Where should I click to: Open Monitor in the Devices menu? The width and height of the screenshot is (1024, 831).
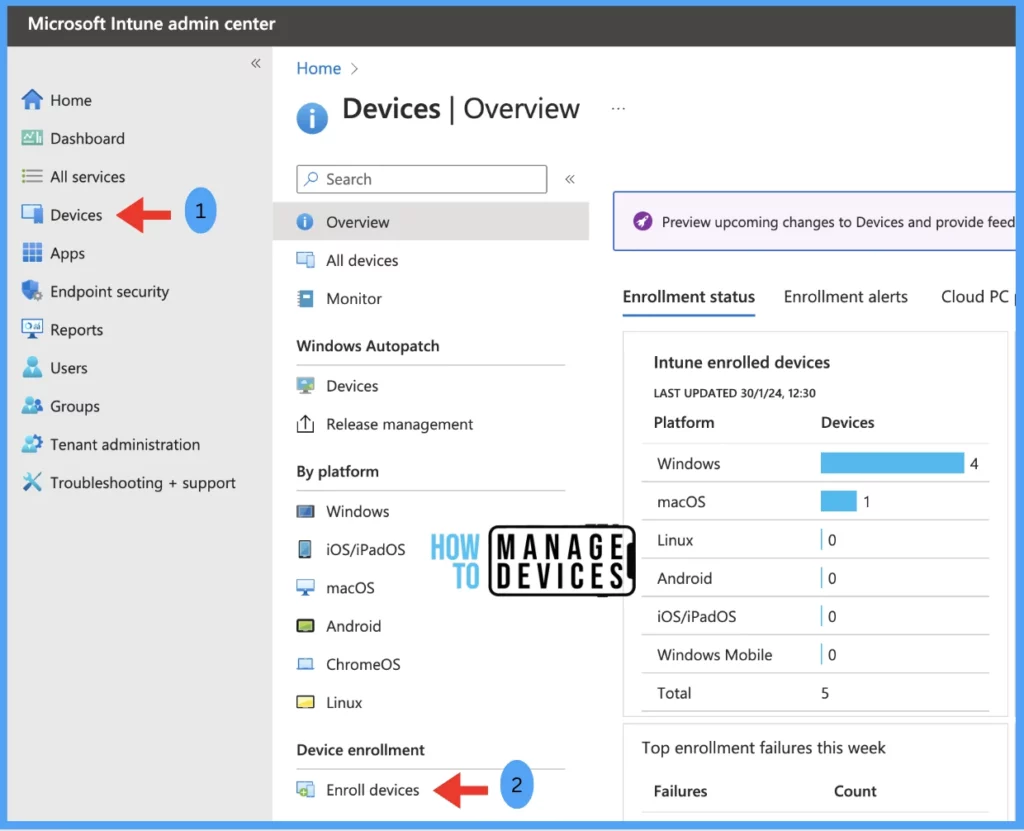pyautogui.click(x=353, y=299)
